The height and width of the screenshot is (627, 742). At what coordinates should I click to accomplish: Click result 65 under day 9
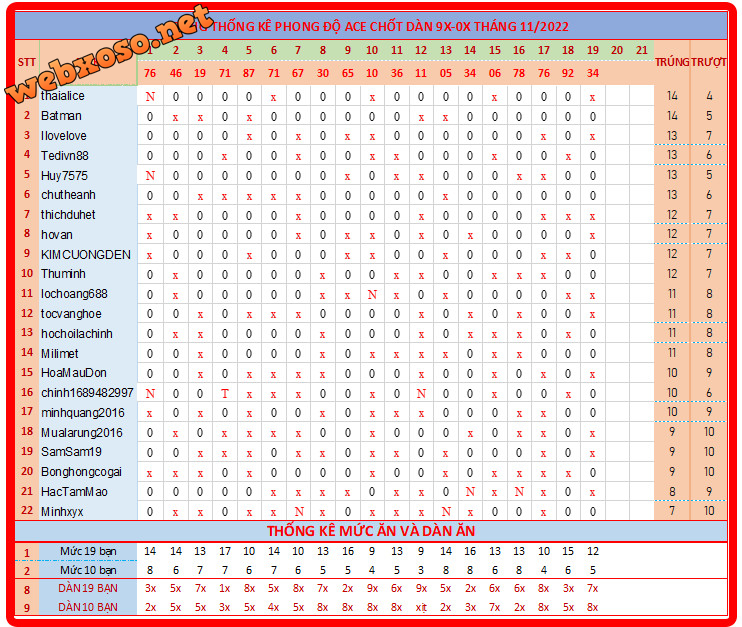pos(347,73)
